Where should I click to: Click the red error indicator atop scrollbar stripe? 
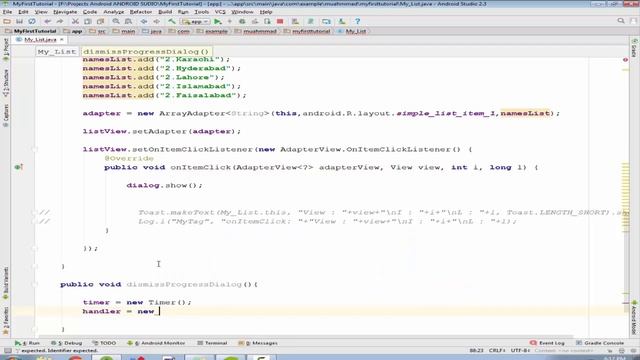point(625,60)
